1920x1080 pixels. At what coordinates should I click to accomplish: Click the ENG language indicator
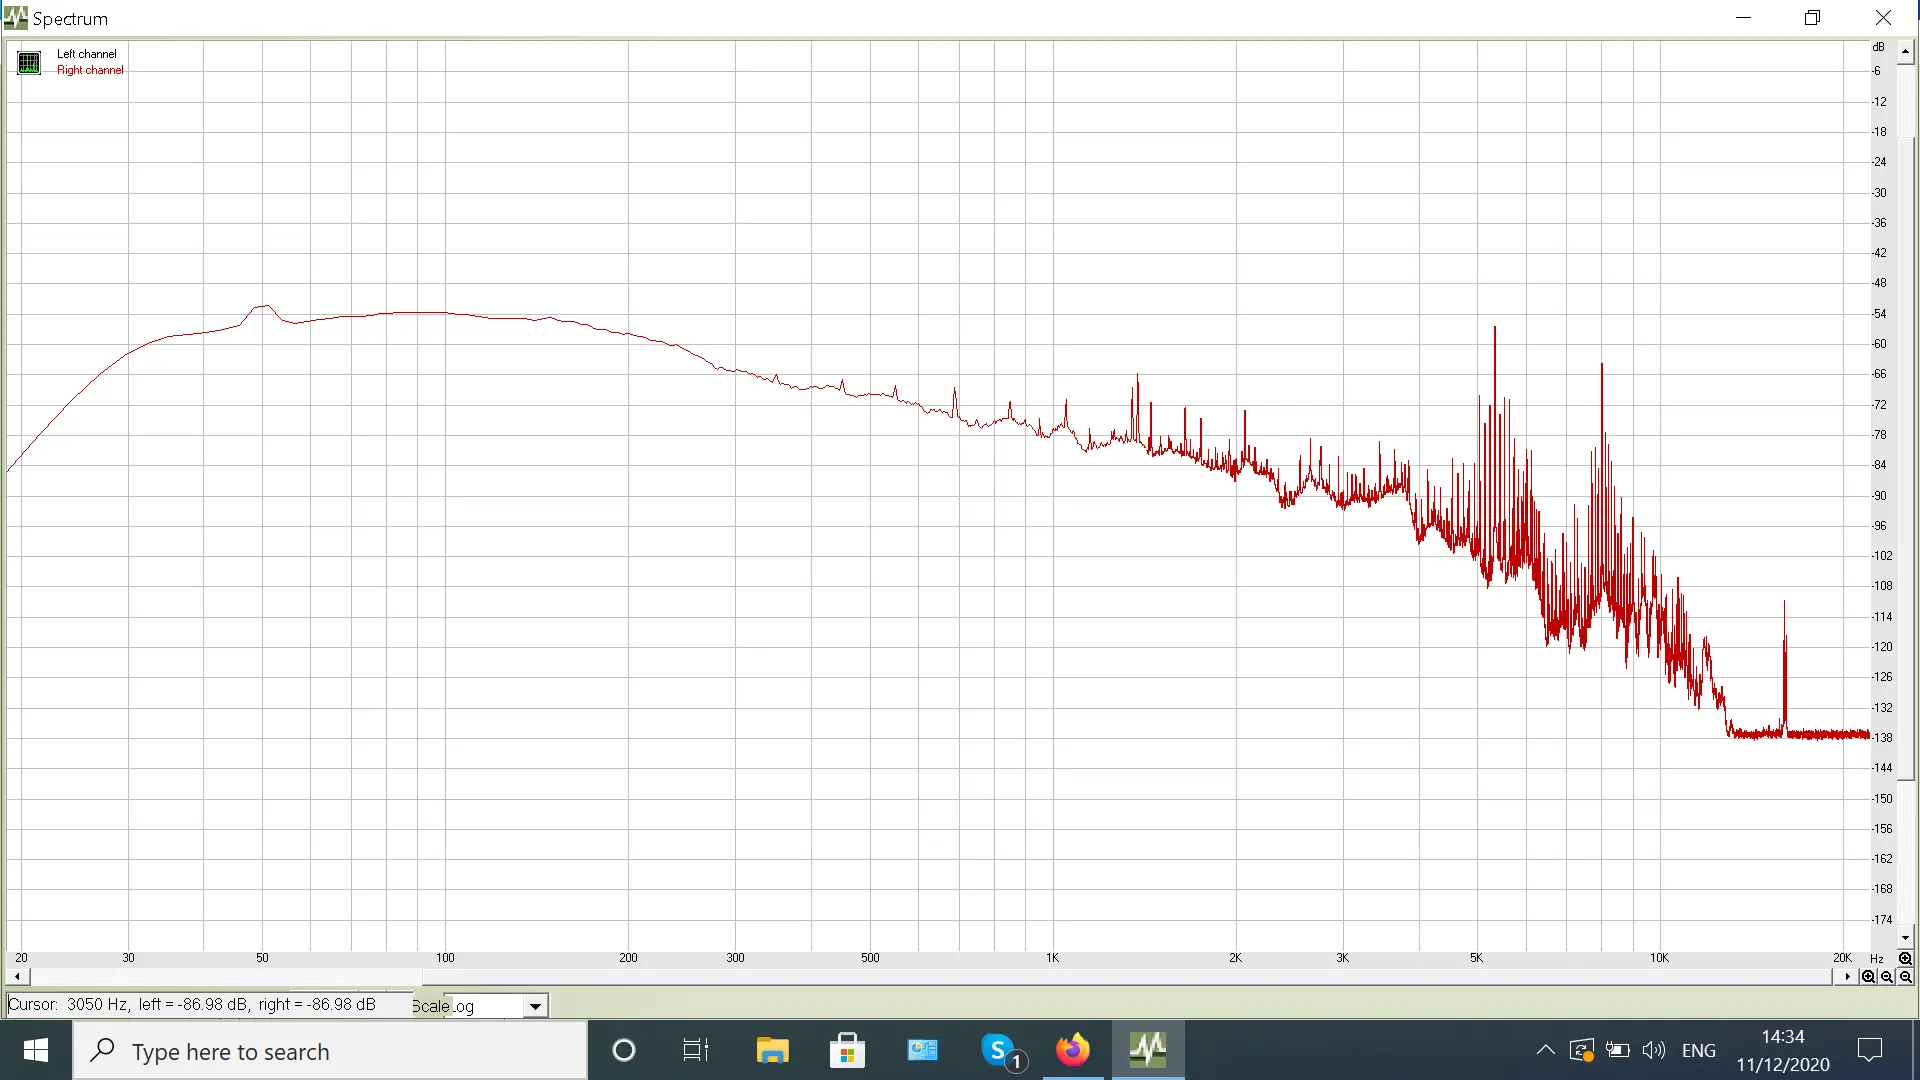click(1699, 1051)
